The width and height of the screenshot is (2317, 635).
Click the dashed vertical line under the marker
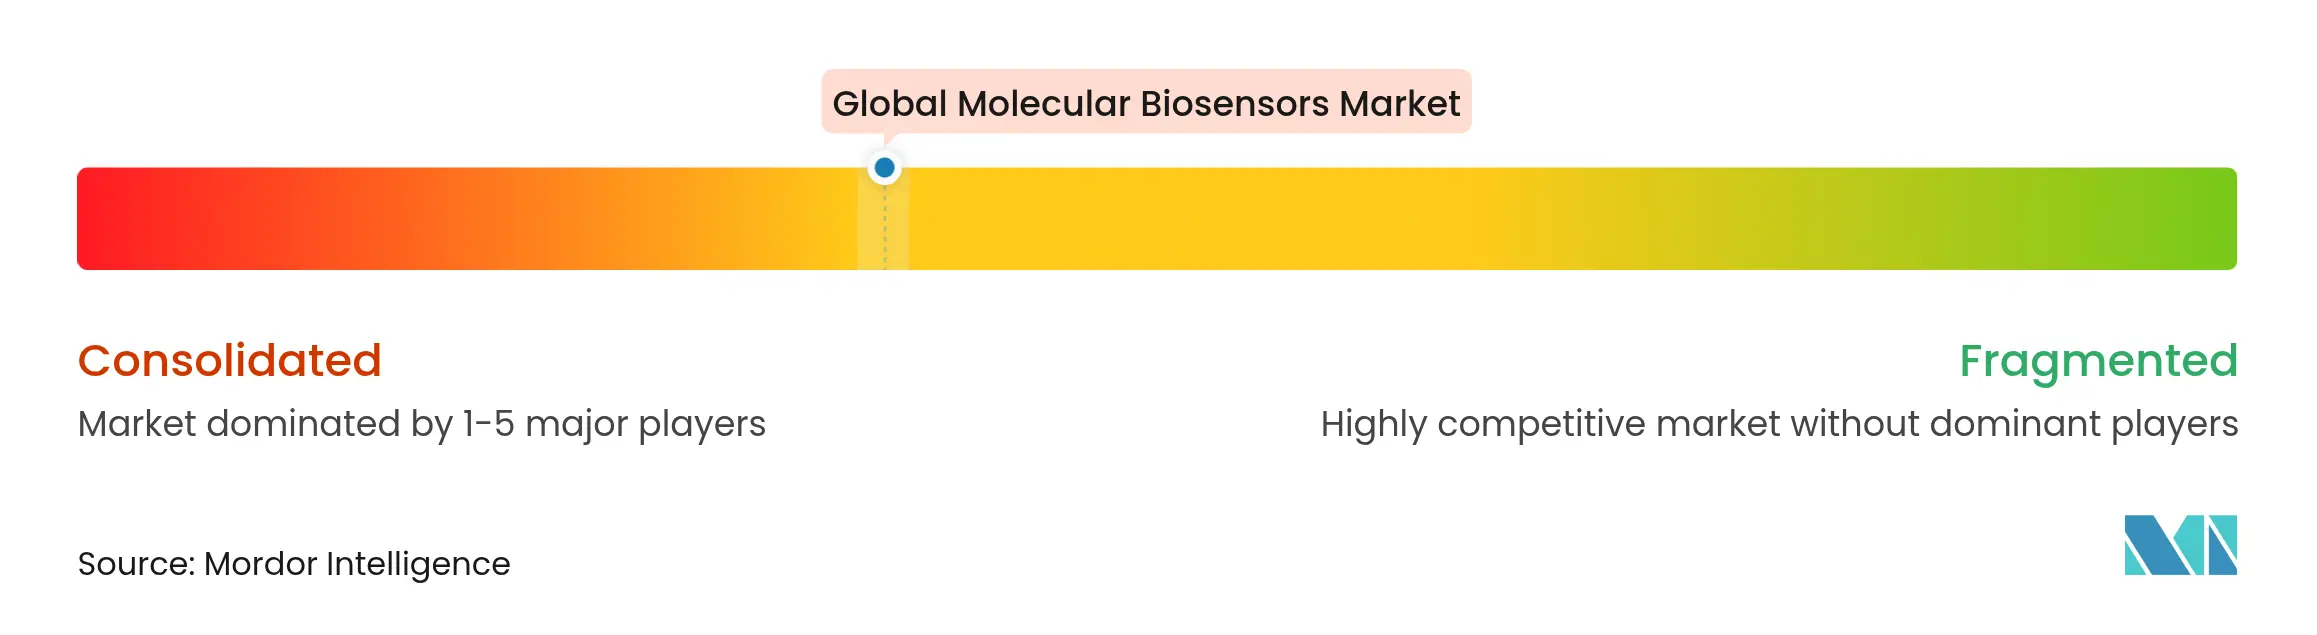pos(885,235)
